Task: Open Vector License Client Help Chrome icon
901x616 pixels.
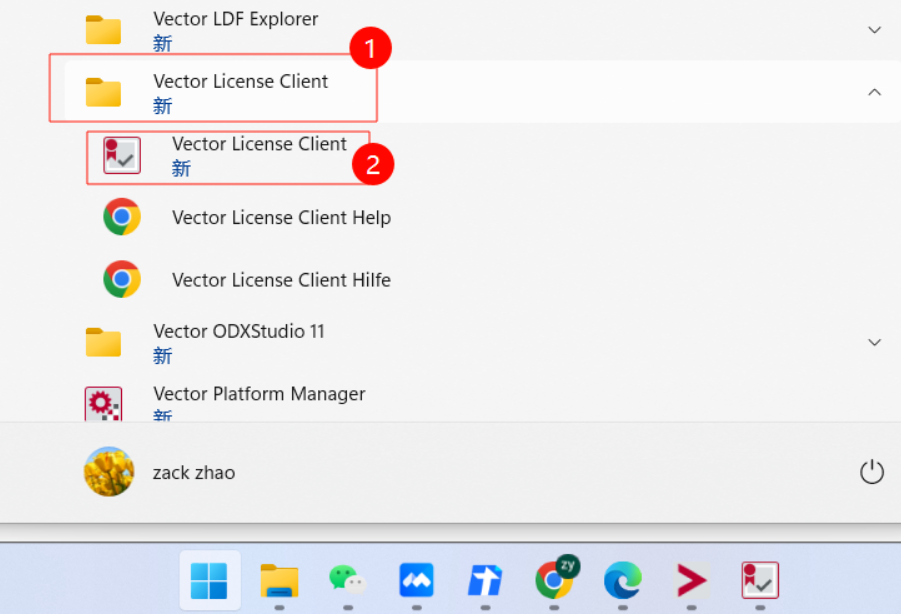Action: point(122,217)
